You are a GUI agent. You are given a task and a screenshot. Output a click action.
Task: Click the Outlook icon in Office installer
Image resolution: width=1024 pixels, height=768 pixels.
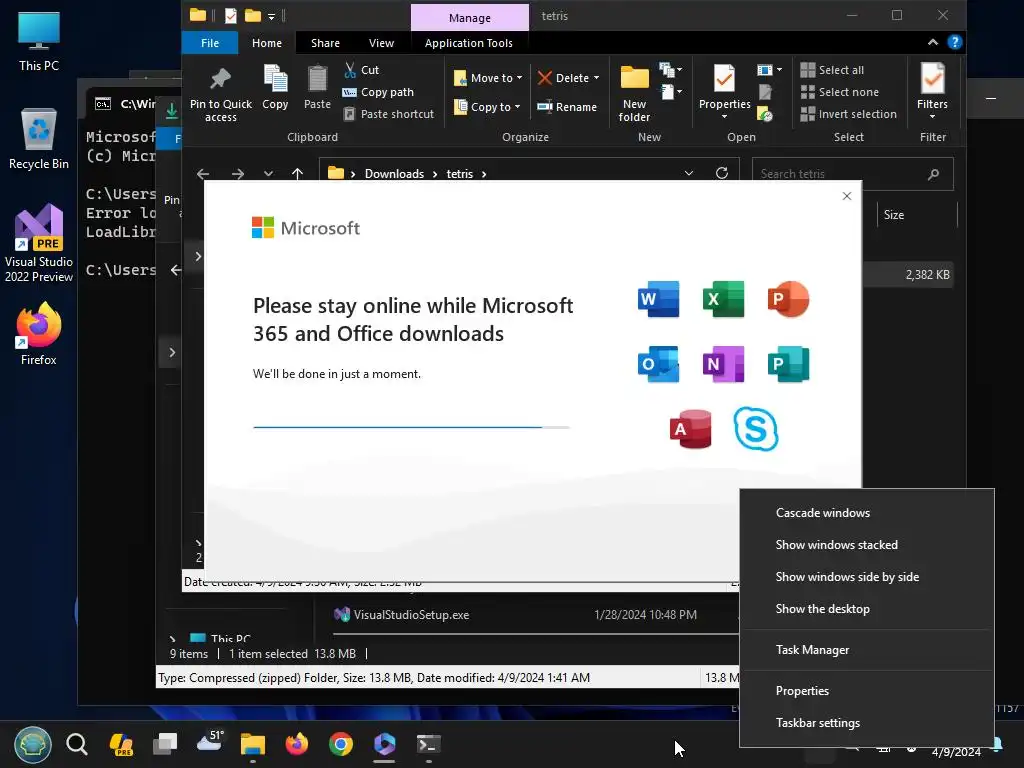[658, 364]
